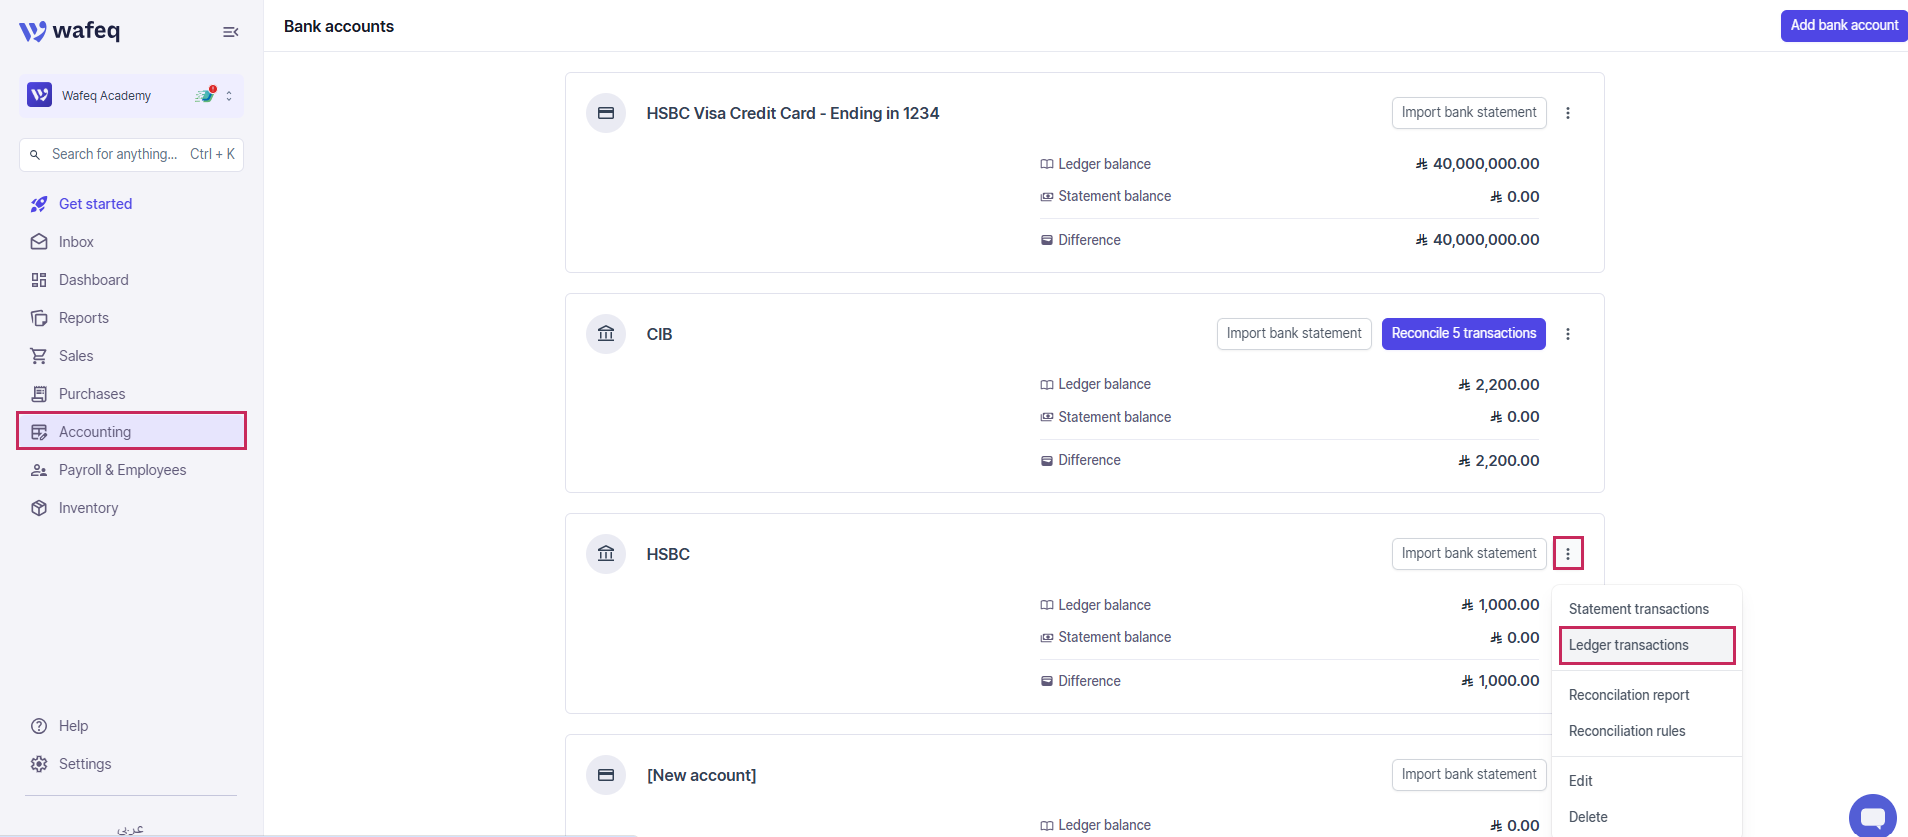Import bank statement for HSBC account
The image size is (1908, 837).
pos(1469,554)
